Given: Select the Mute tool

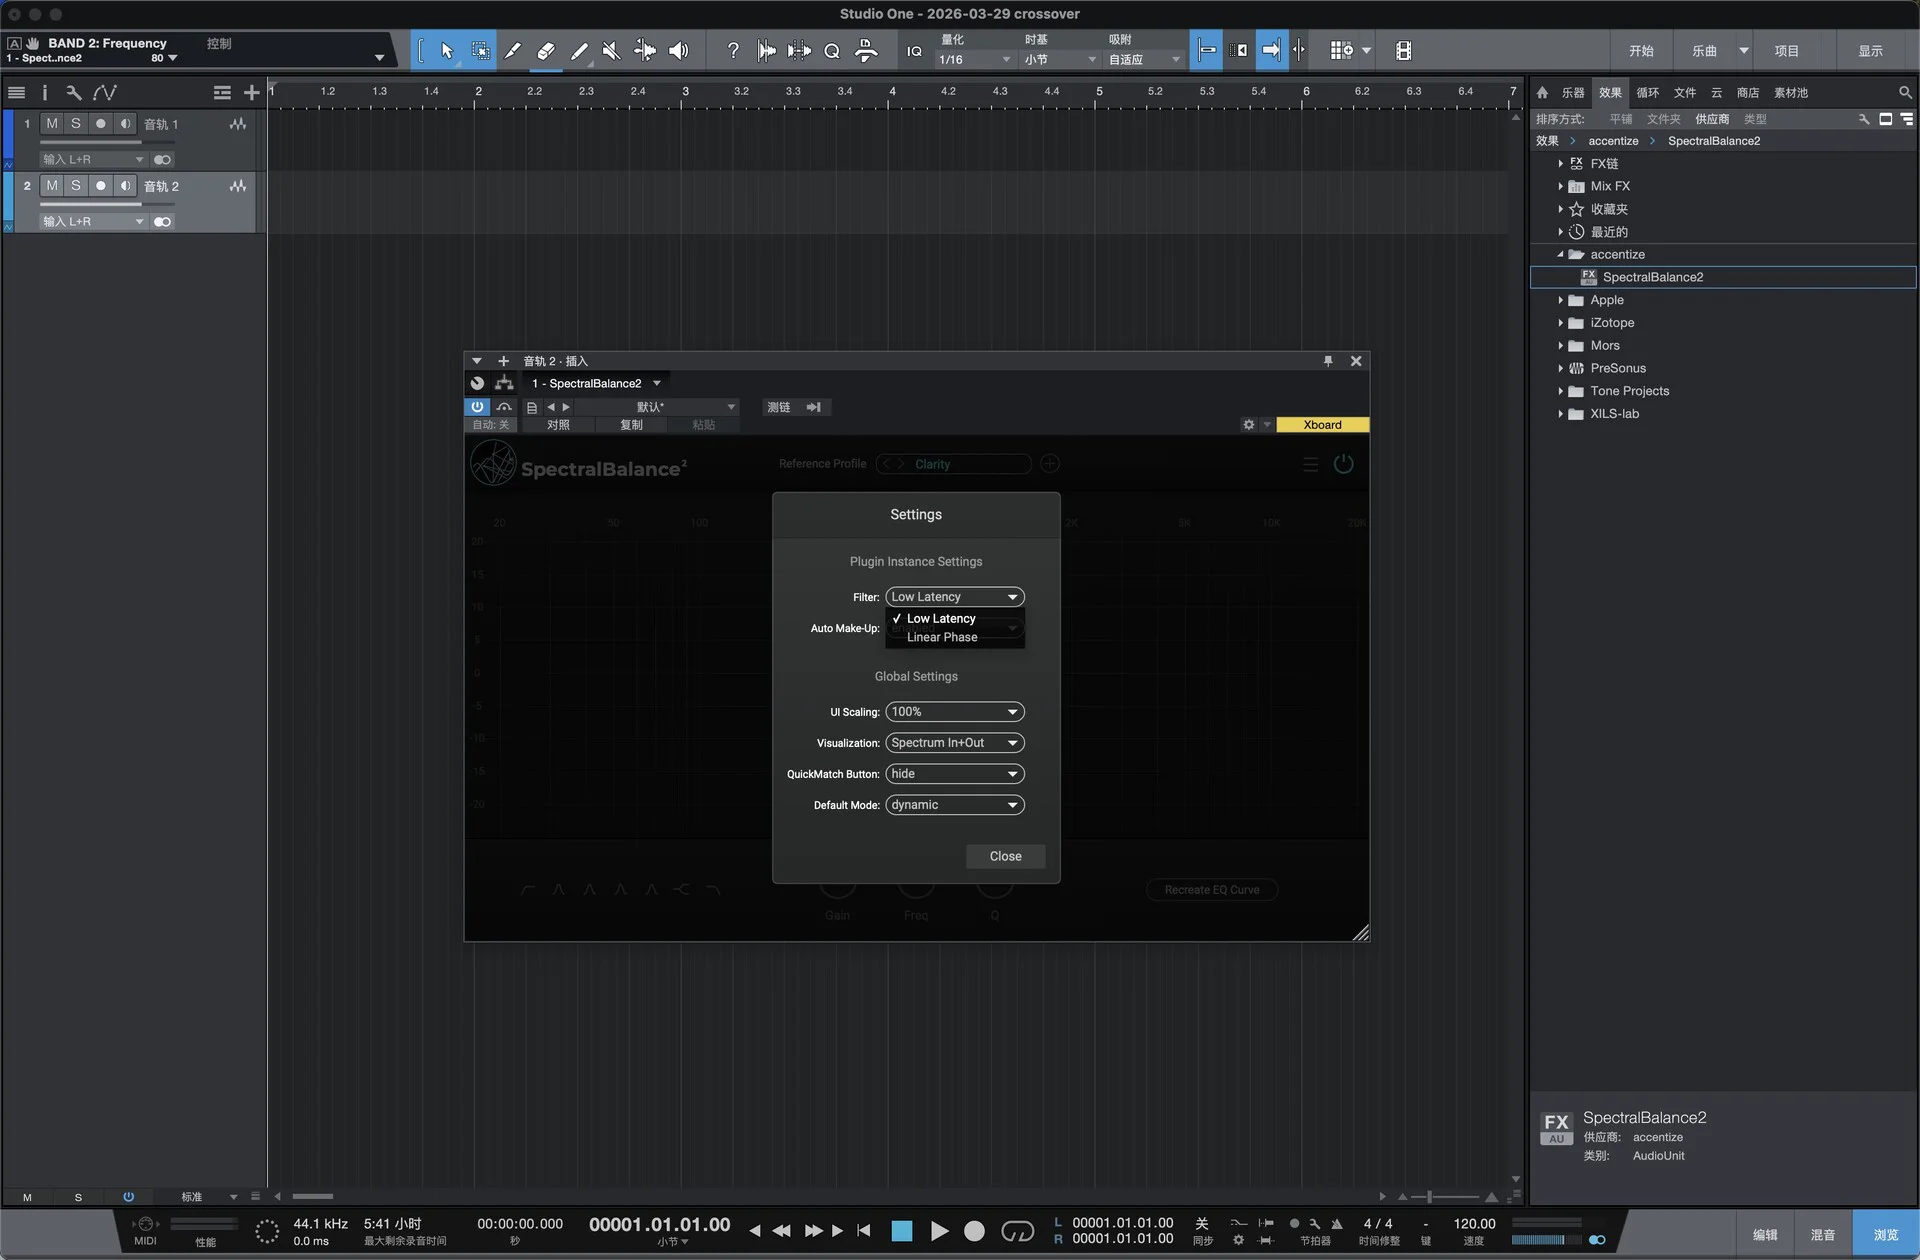Looking at the screenshot, I should 611,51.
